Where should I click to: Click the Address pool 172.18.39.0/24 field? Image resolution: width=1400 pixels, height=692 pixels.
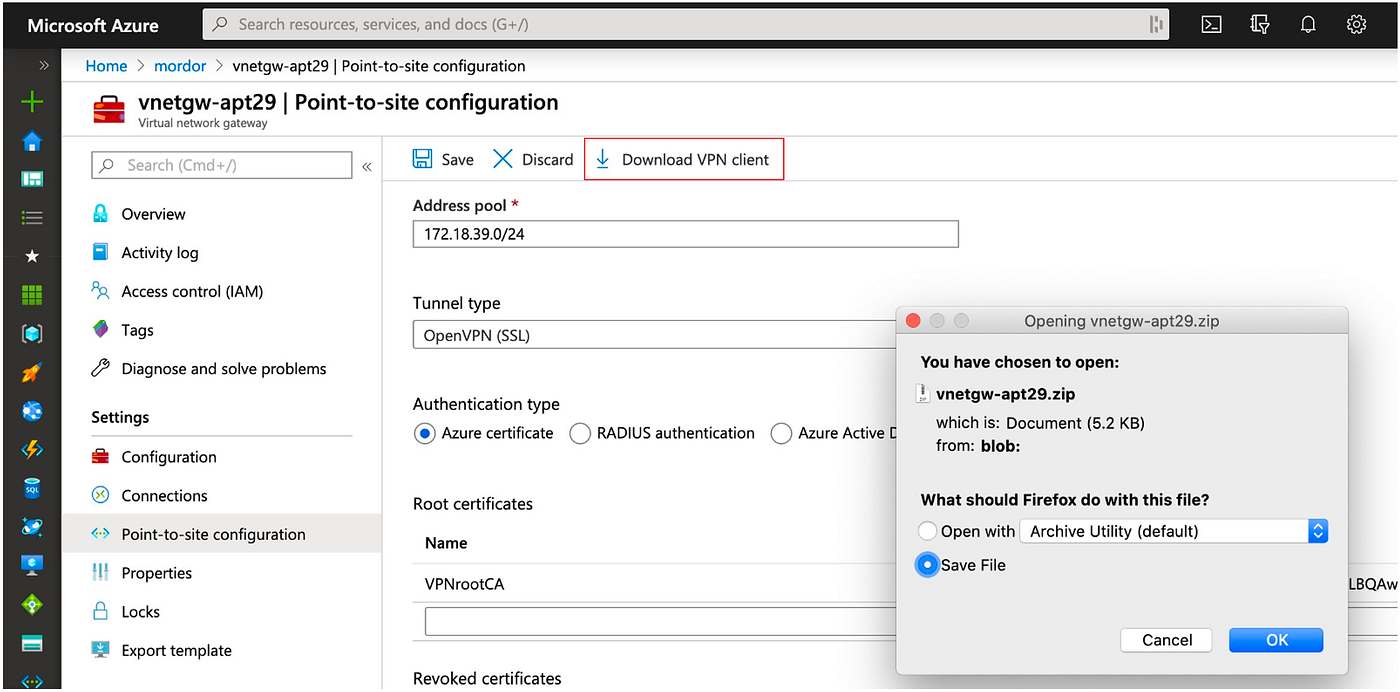[685, 234]
